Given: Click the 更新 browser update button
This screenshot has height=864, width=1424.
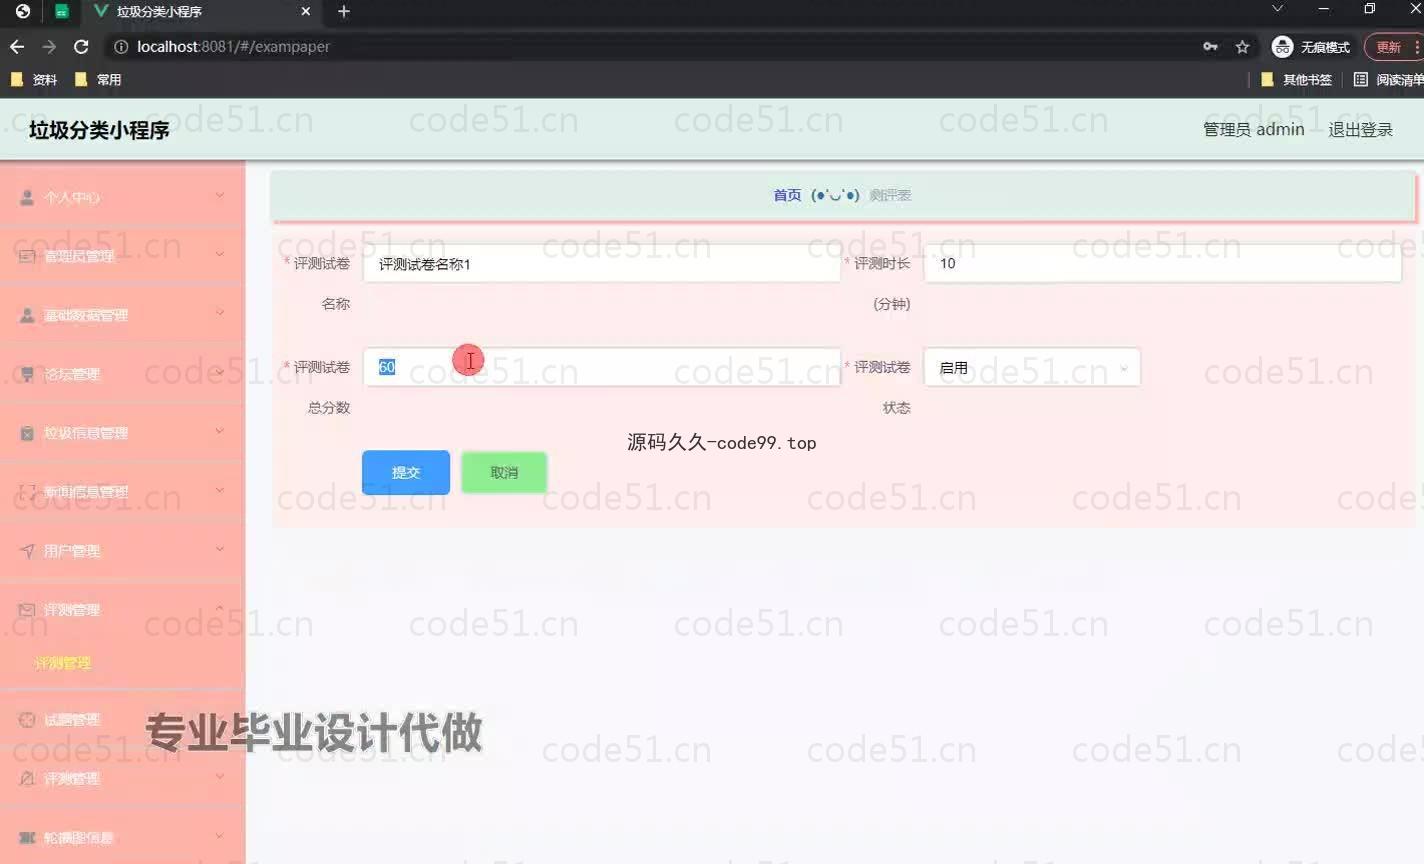Looking at the screenshot, I should point(1392,47).
